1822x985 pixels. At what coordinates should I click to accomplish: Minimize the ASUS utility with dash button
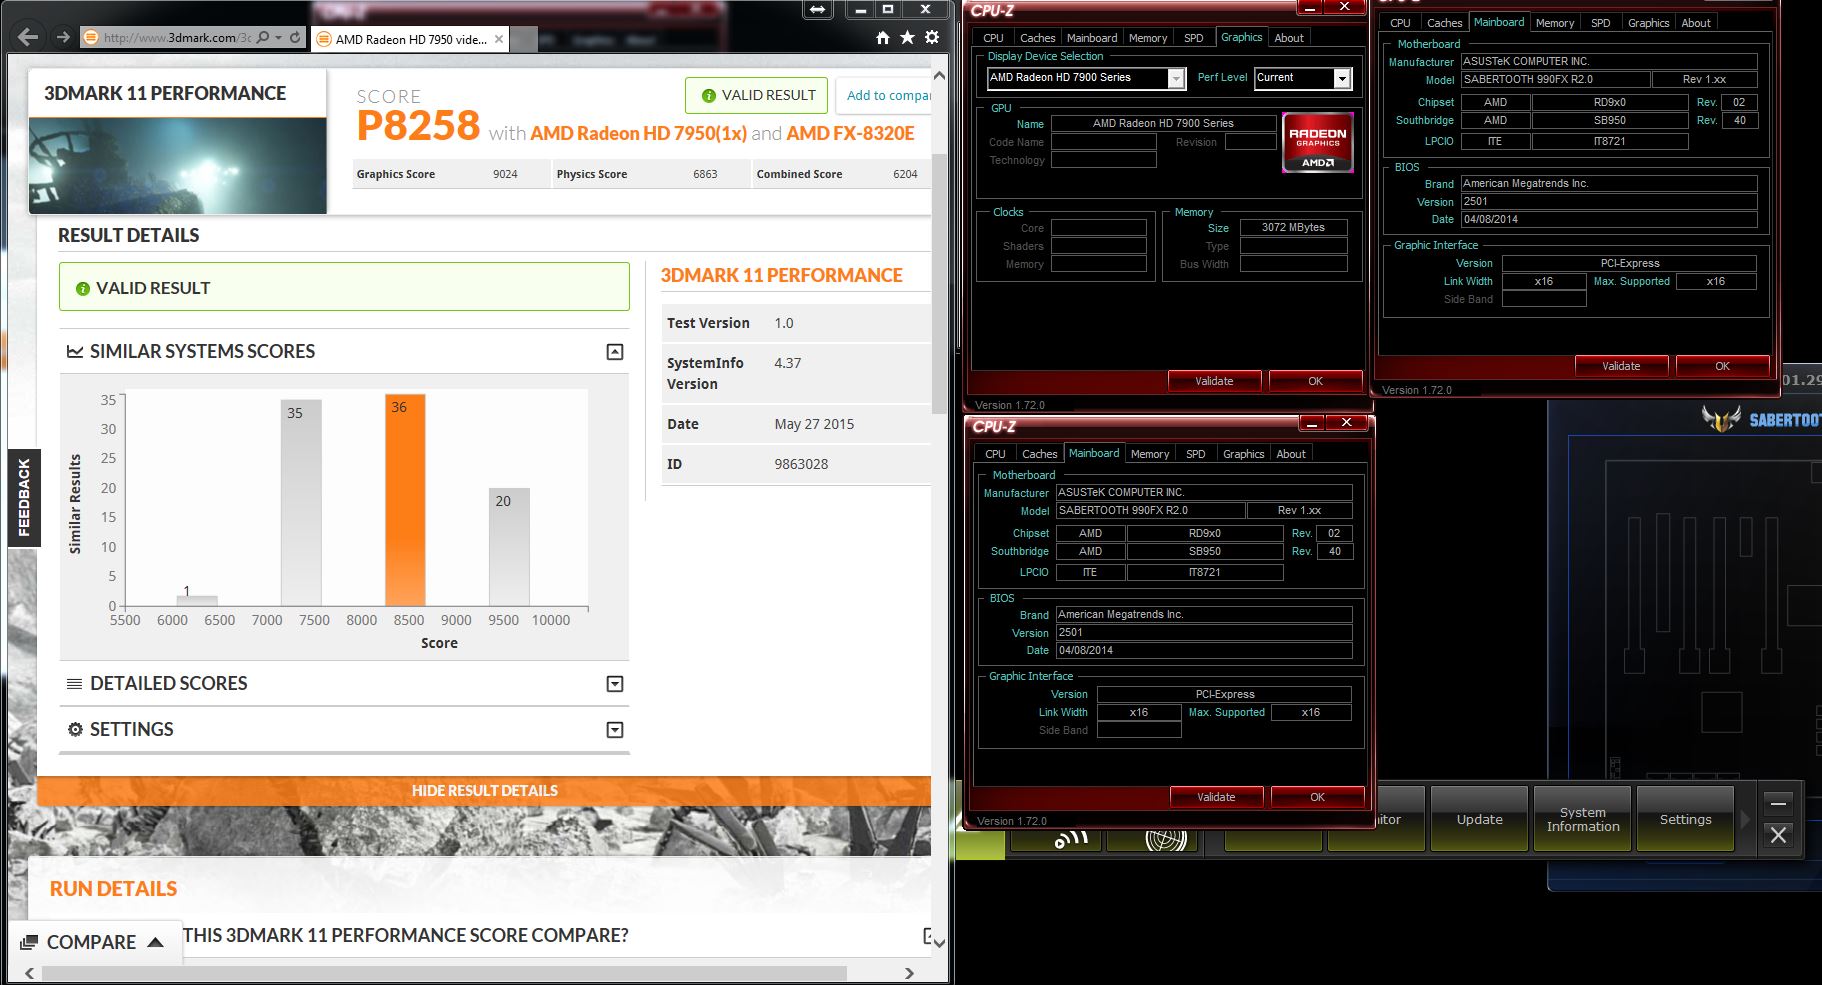click(x=1778, y=803)
